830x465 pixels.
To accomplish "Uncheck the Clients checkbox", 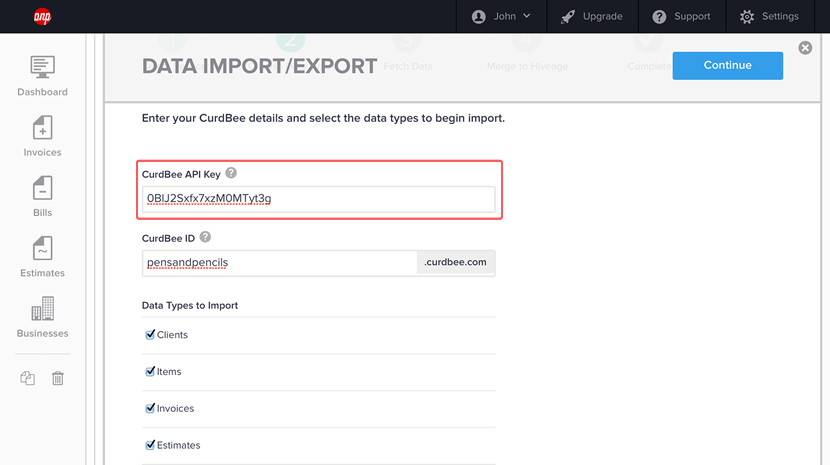I will pos(150,334).
